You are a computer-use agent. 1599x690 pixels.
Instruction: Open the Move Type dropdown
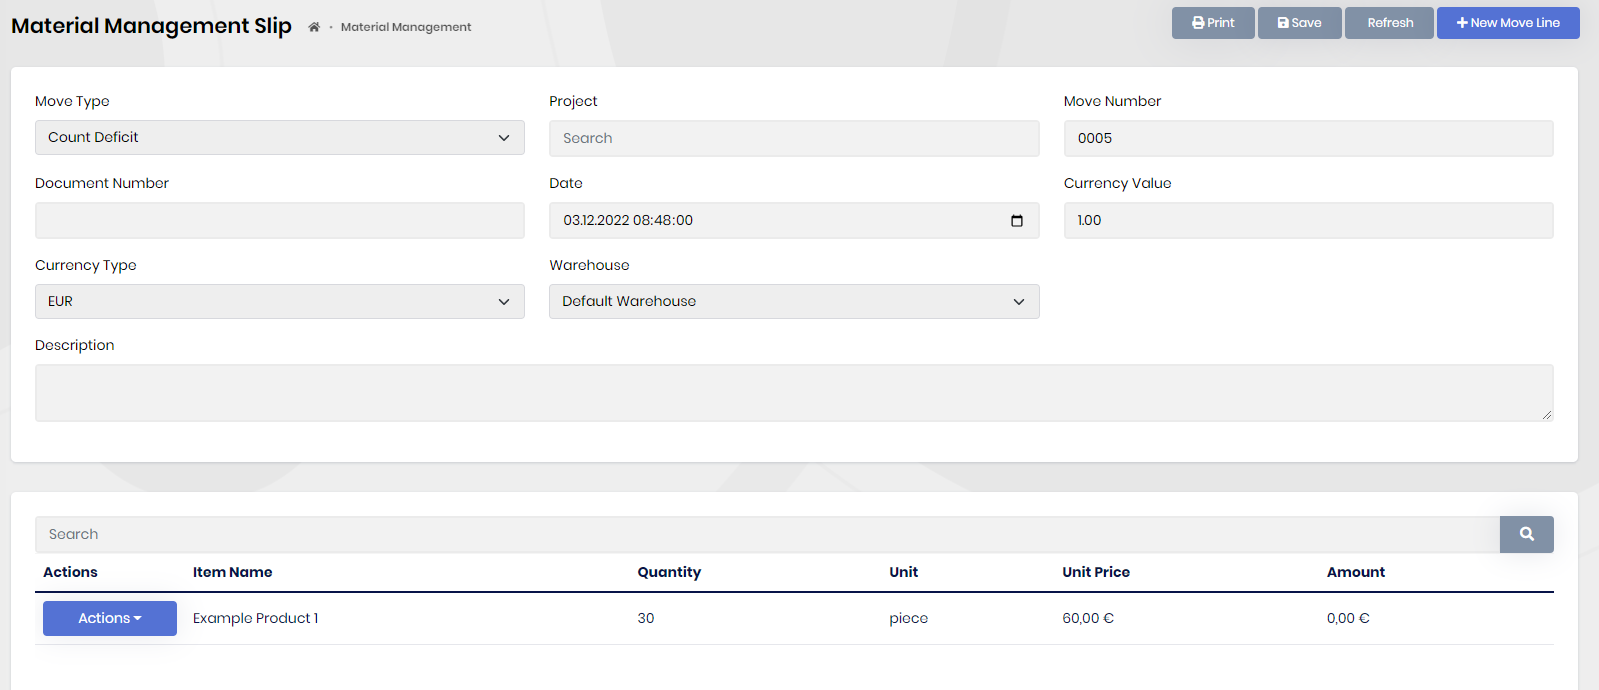point(280,138)
